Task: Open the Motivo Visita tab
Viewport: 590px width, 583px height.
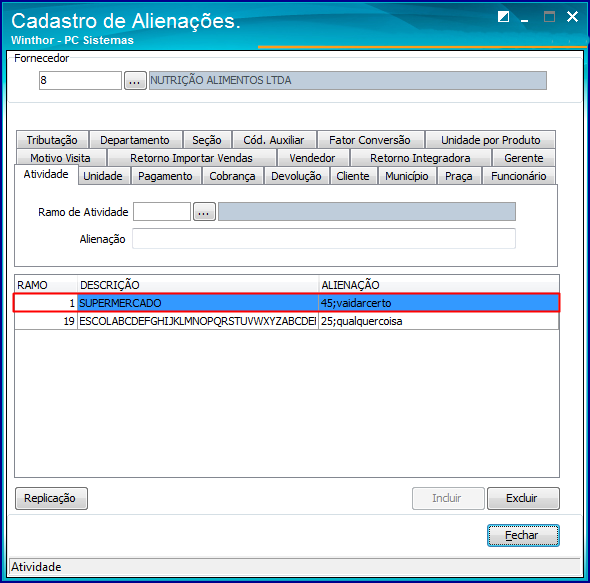Action: coord(60,158)
